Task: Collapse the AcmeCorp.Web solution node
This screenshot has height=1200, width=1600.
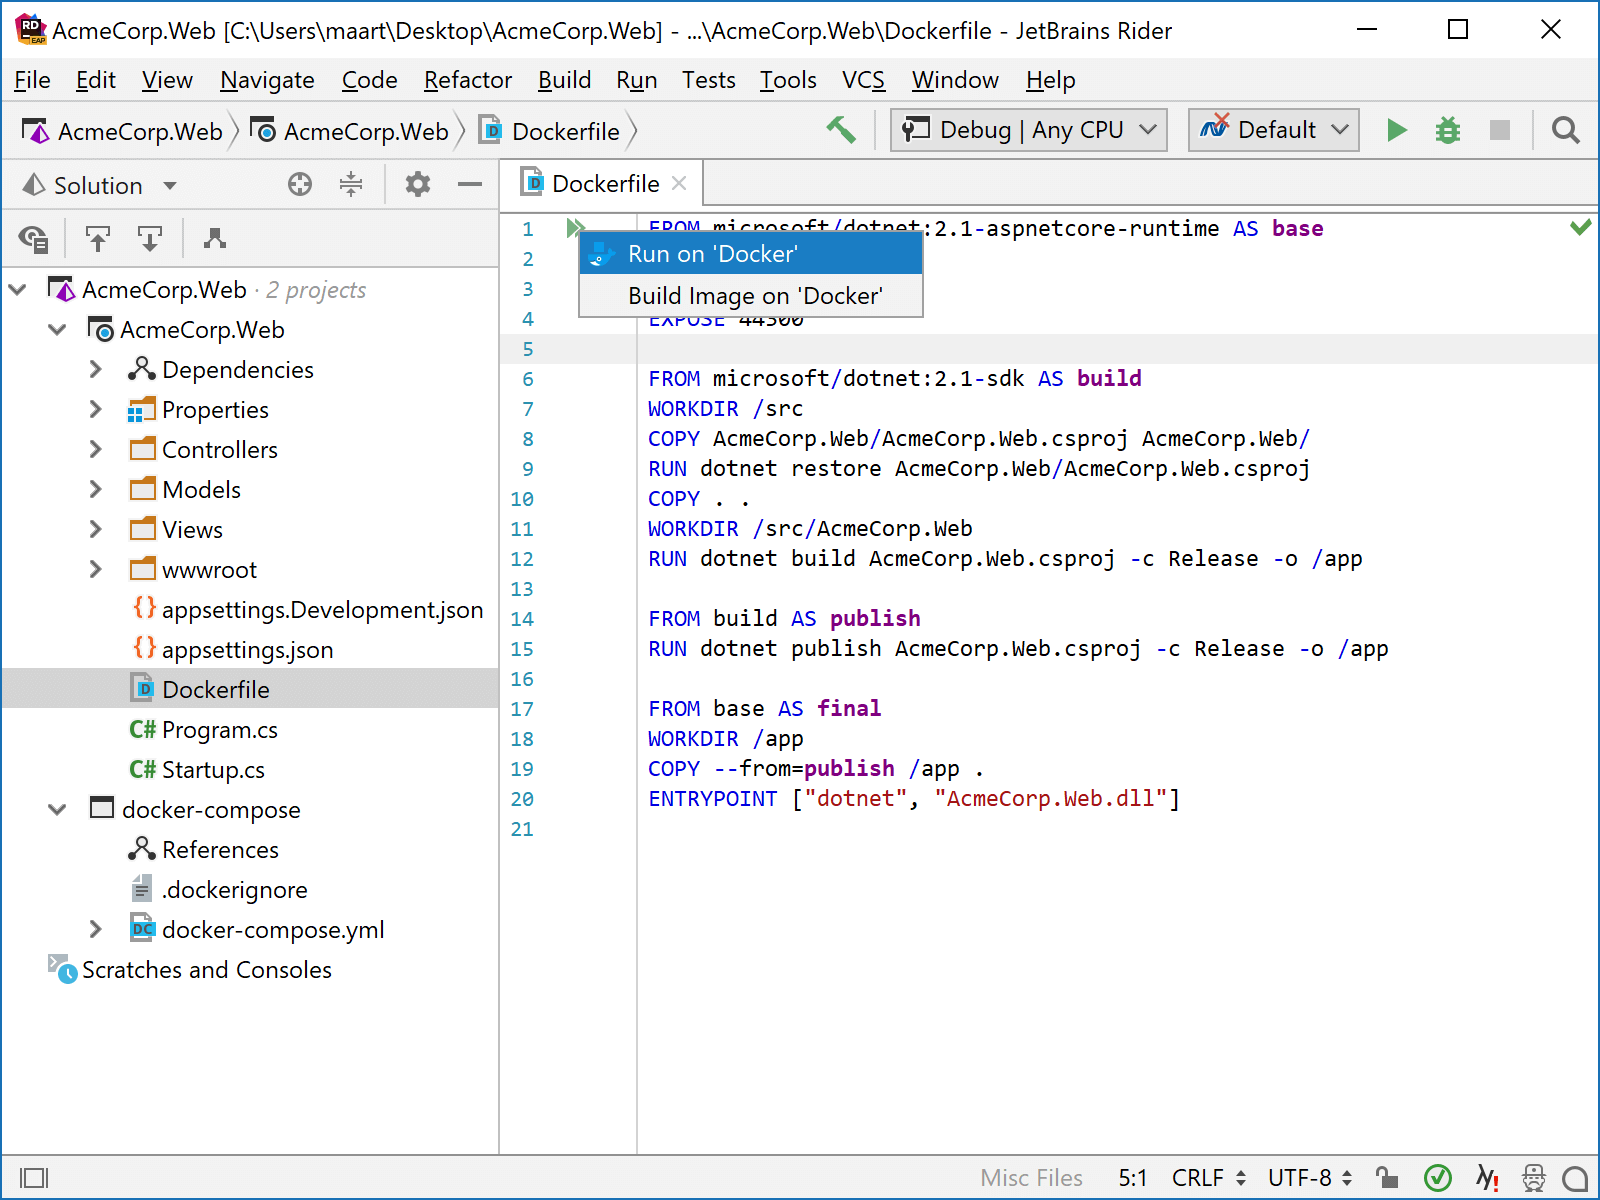Action: coord(18,290)
